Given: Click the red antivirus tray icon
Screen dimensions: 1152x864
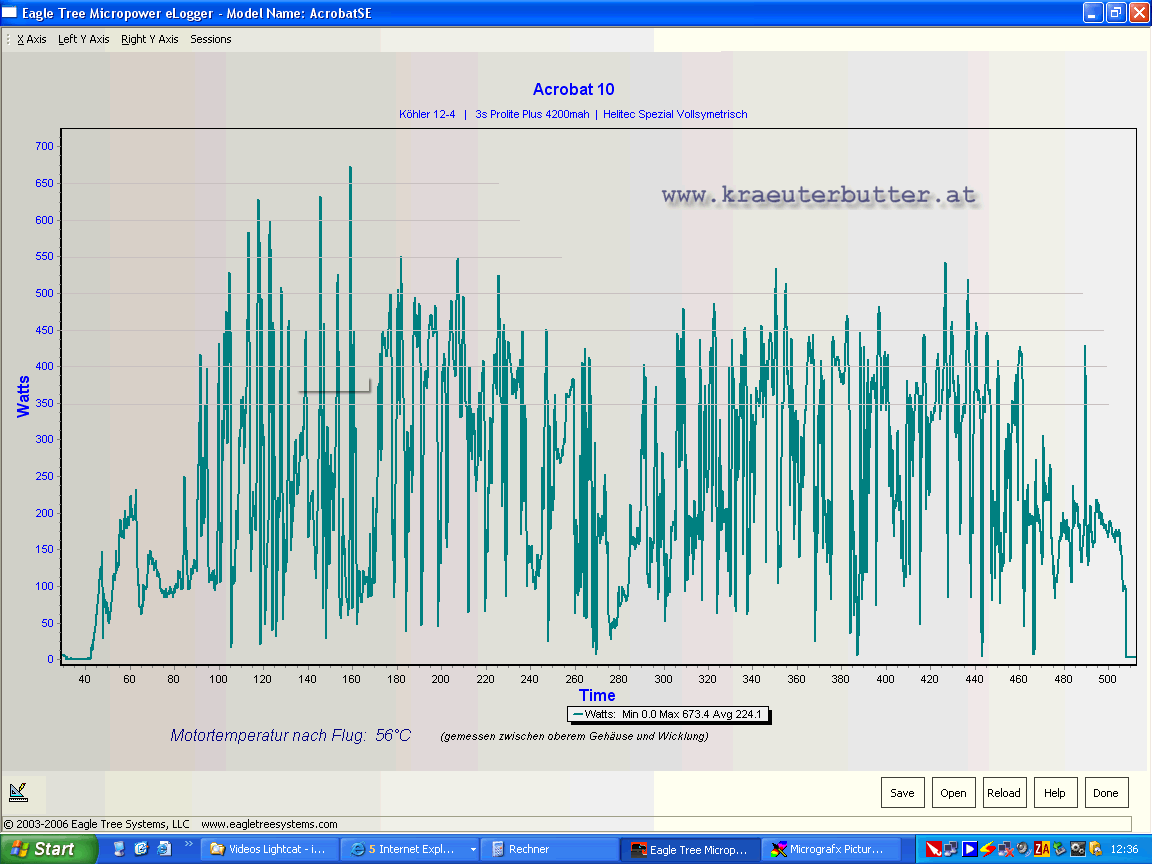Looking at the screenshot, I should [x=934, y=849].
